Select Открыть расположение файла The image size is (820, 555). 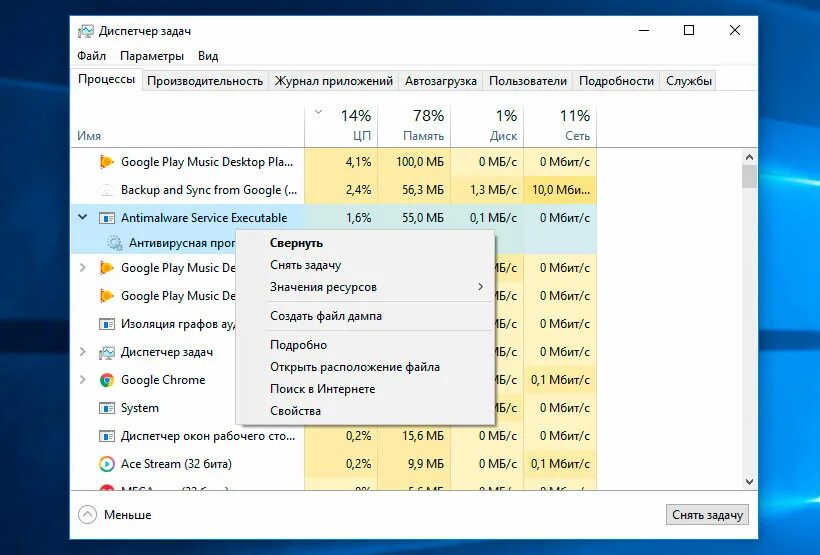pos(365,367)
